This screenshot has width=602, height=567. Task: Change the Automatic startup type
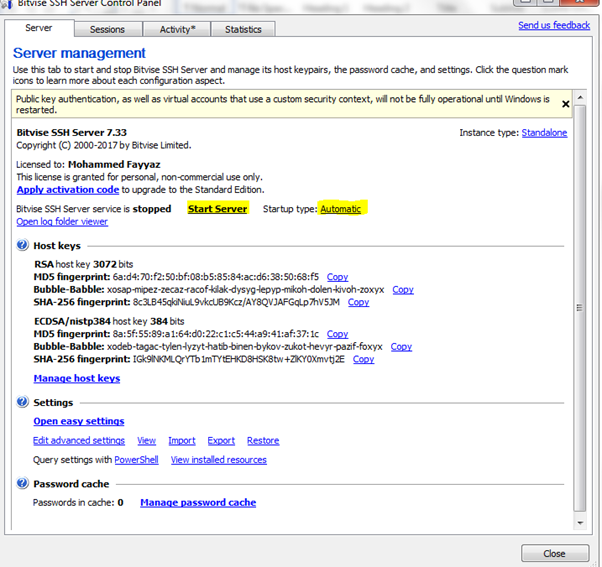tap(341, 209)
